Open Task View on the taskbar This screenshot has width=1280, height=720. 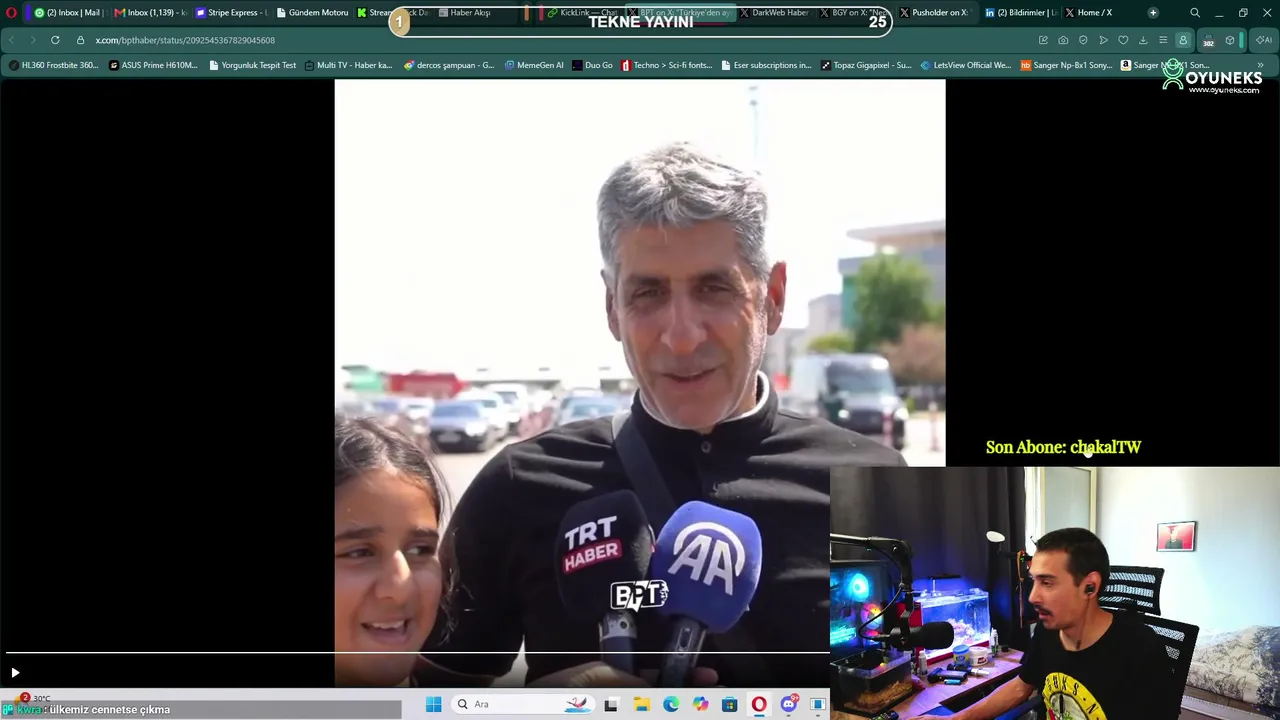[x=611, y=705]
